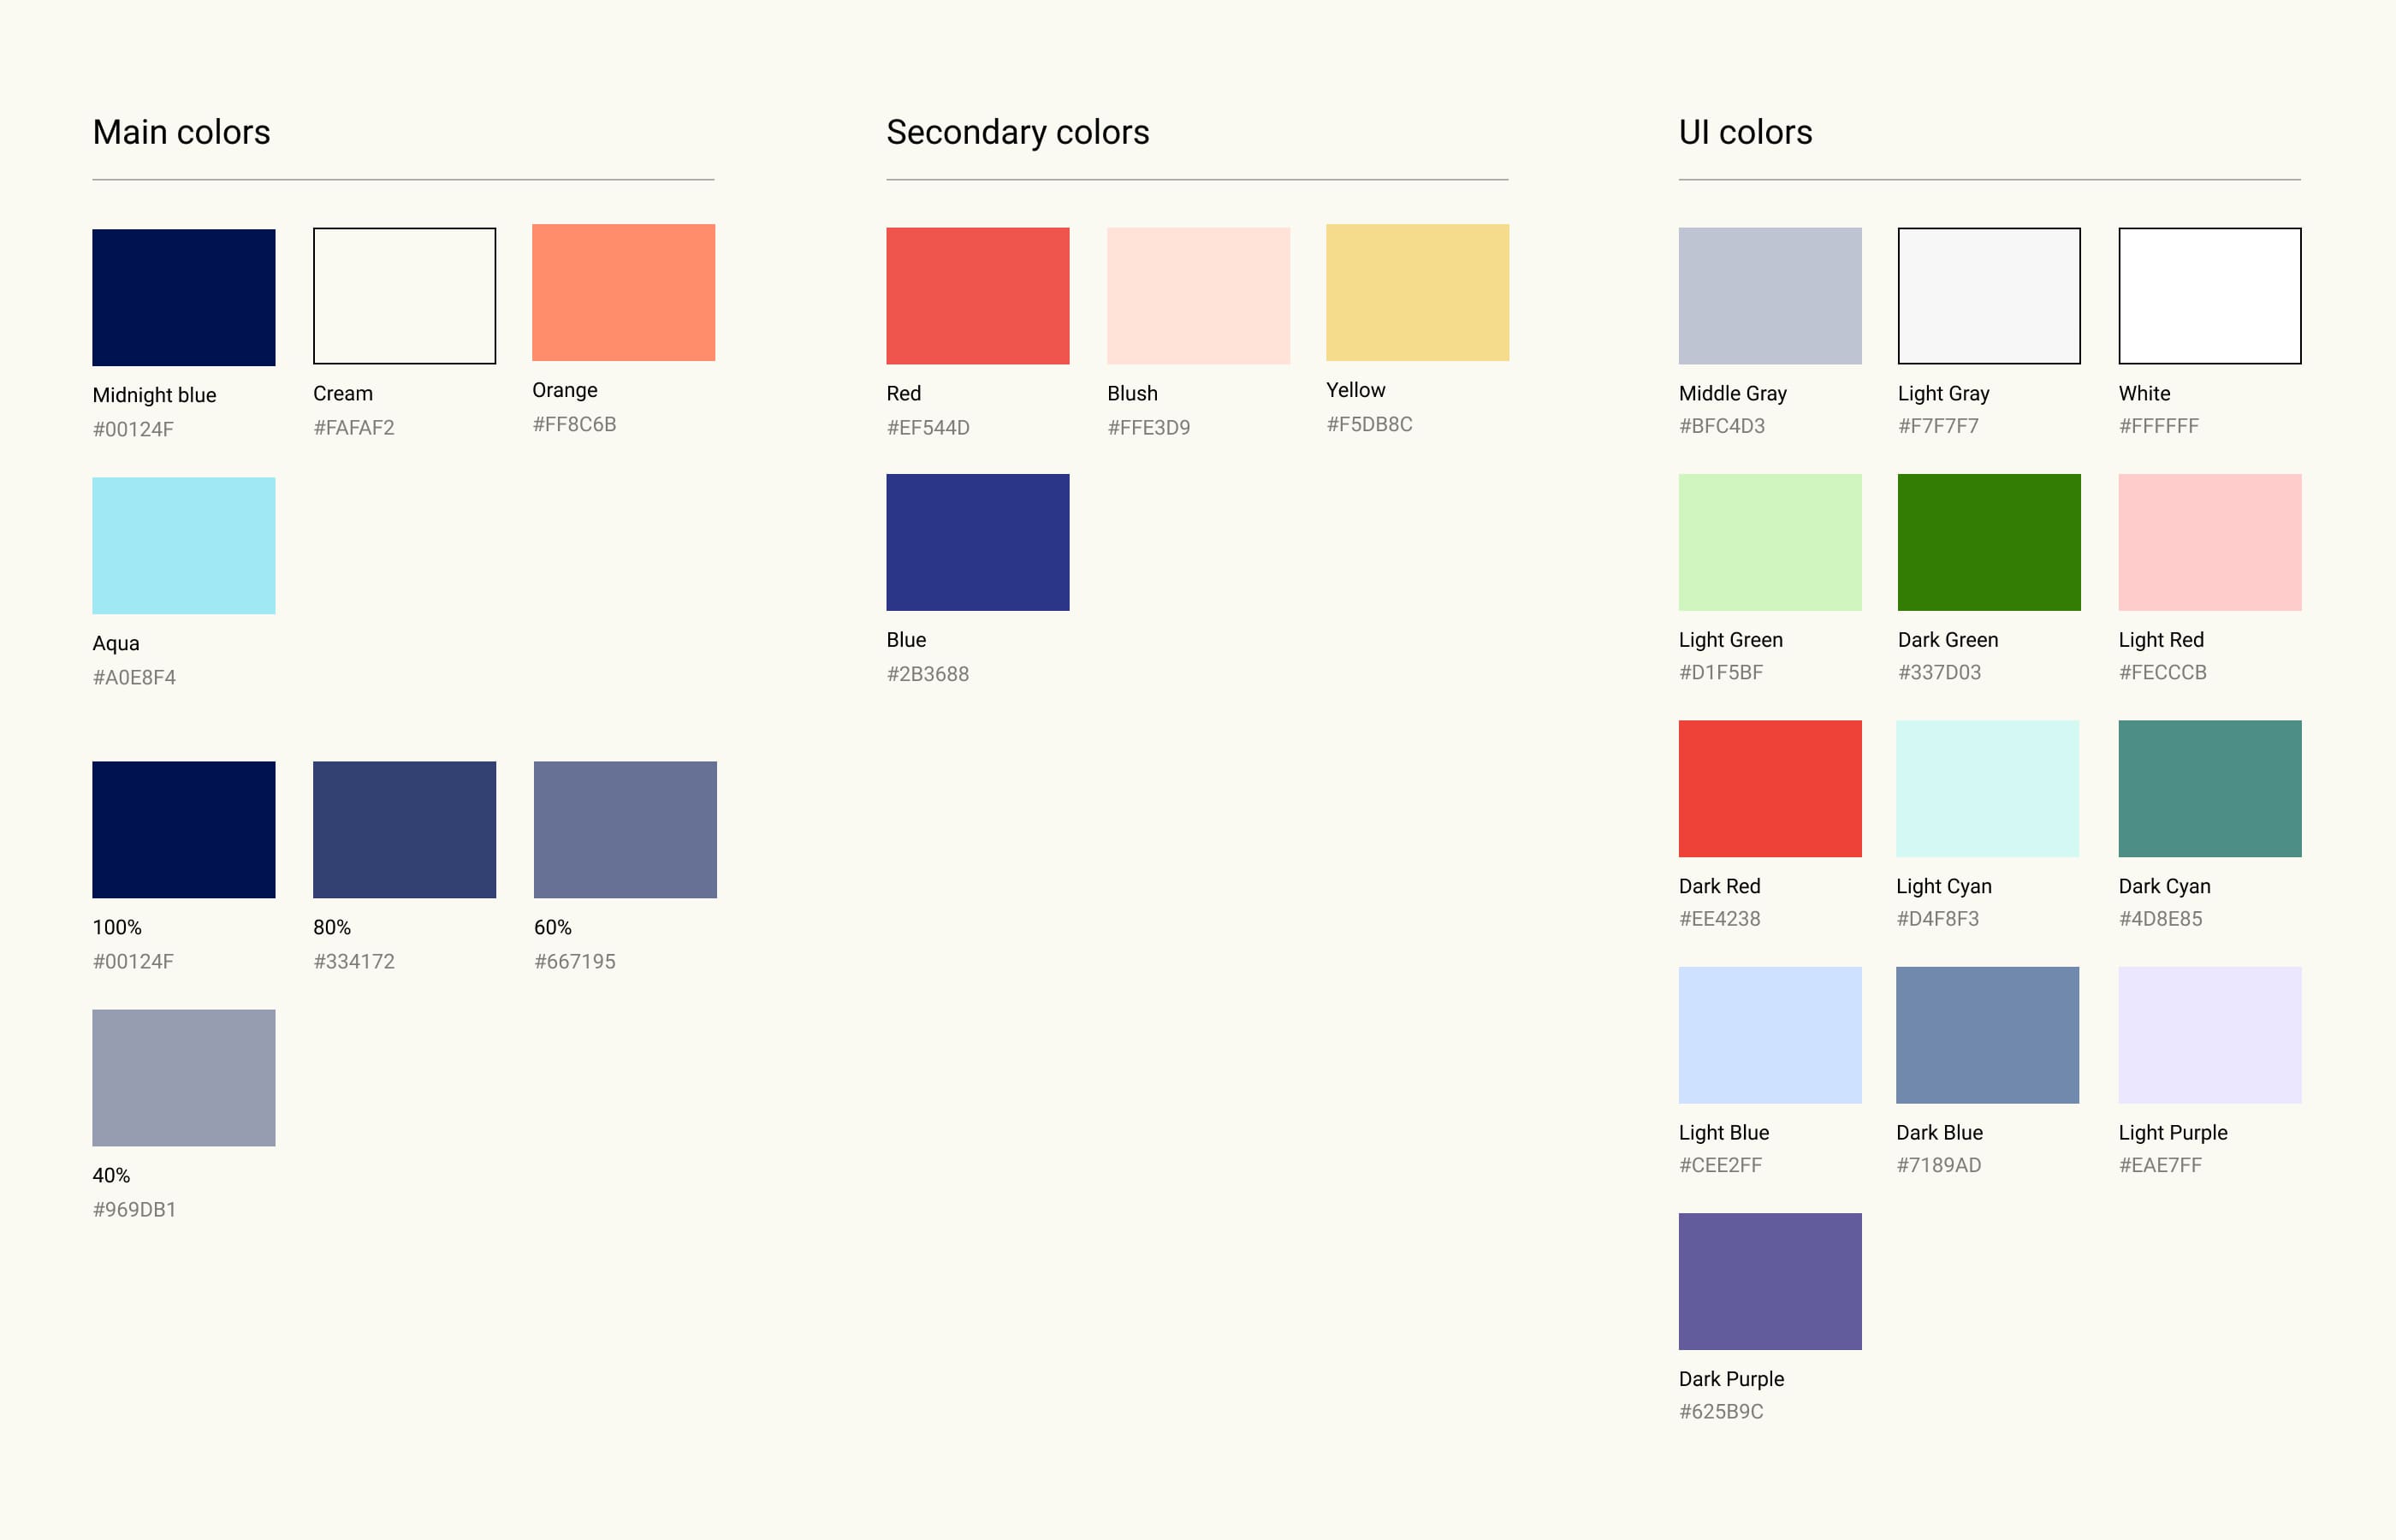The image size is (2396, 1540).
Task: Click the Main colors heading
Action: pyautogui.click(x=181, y=132)
